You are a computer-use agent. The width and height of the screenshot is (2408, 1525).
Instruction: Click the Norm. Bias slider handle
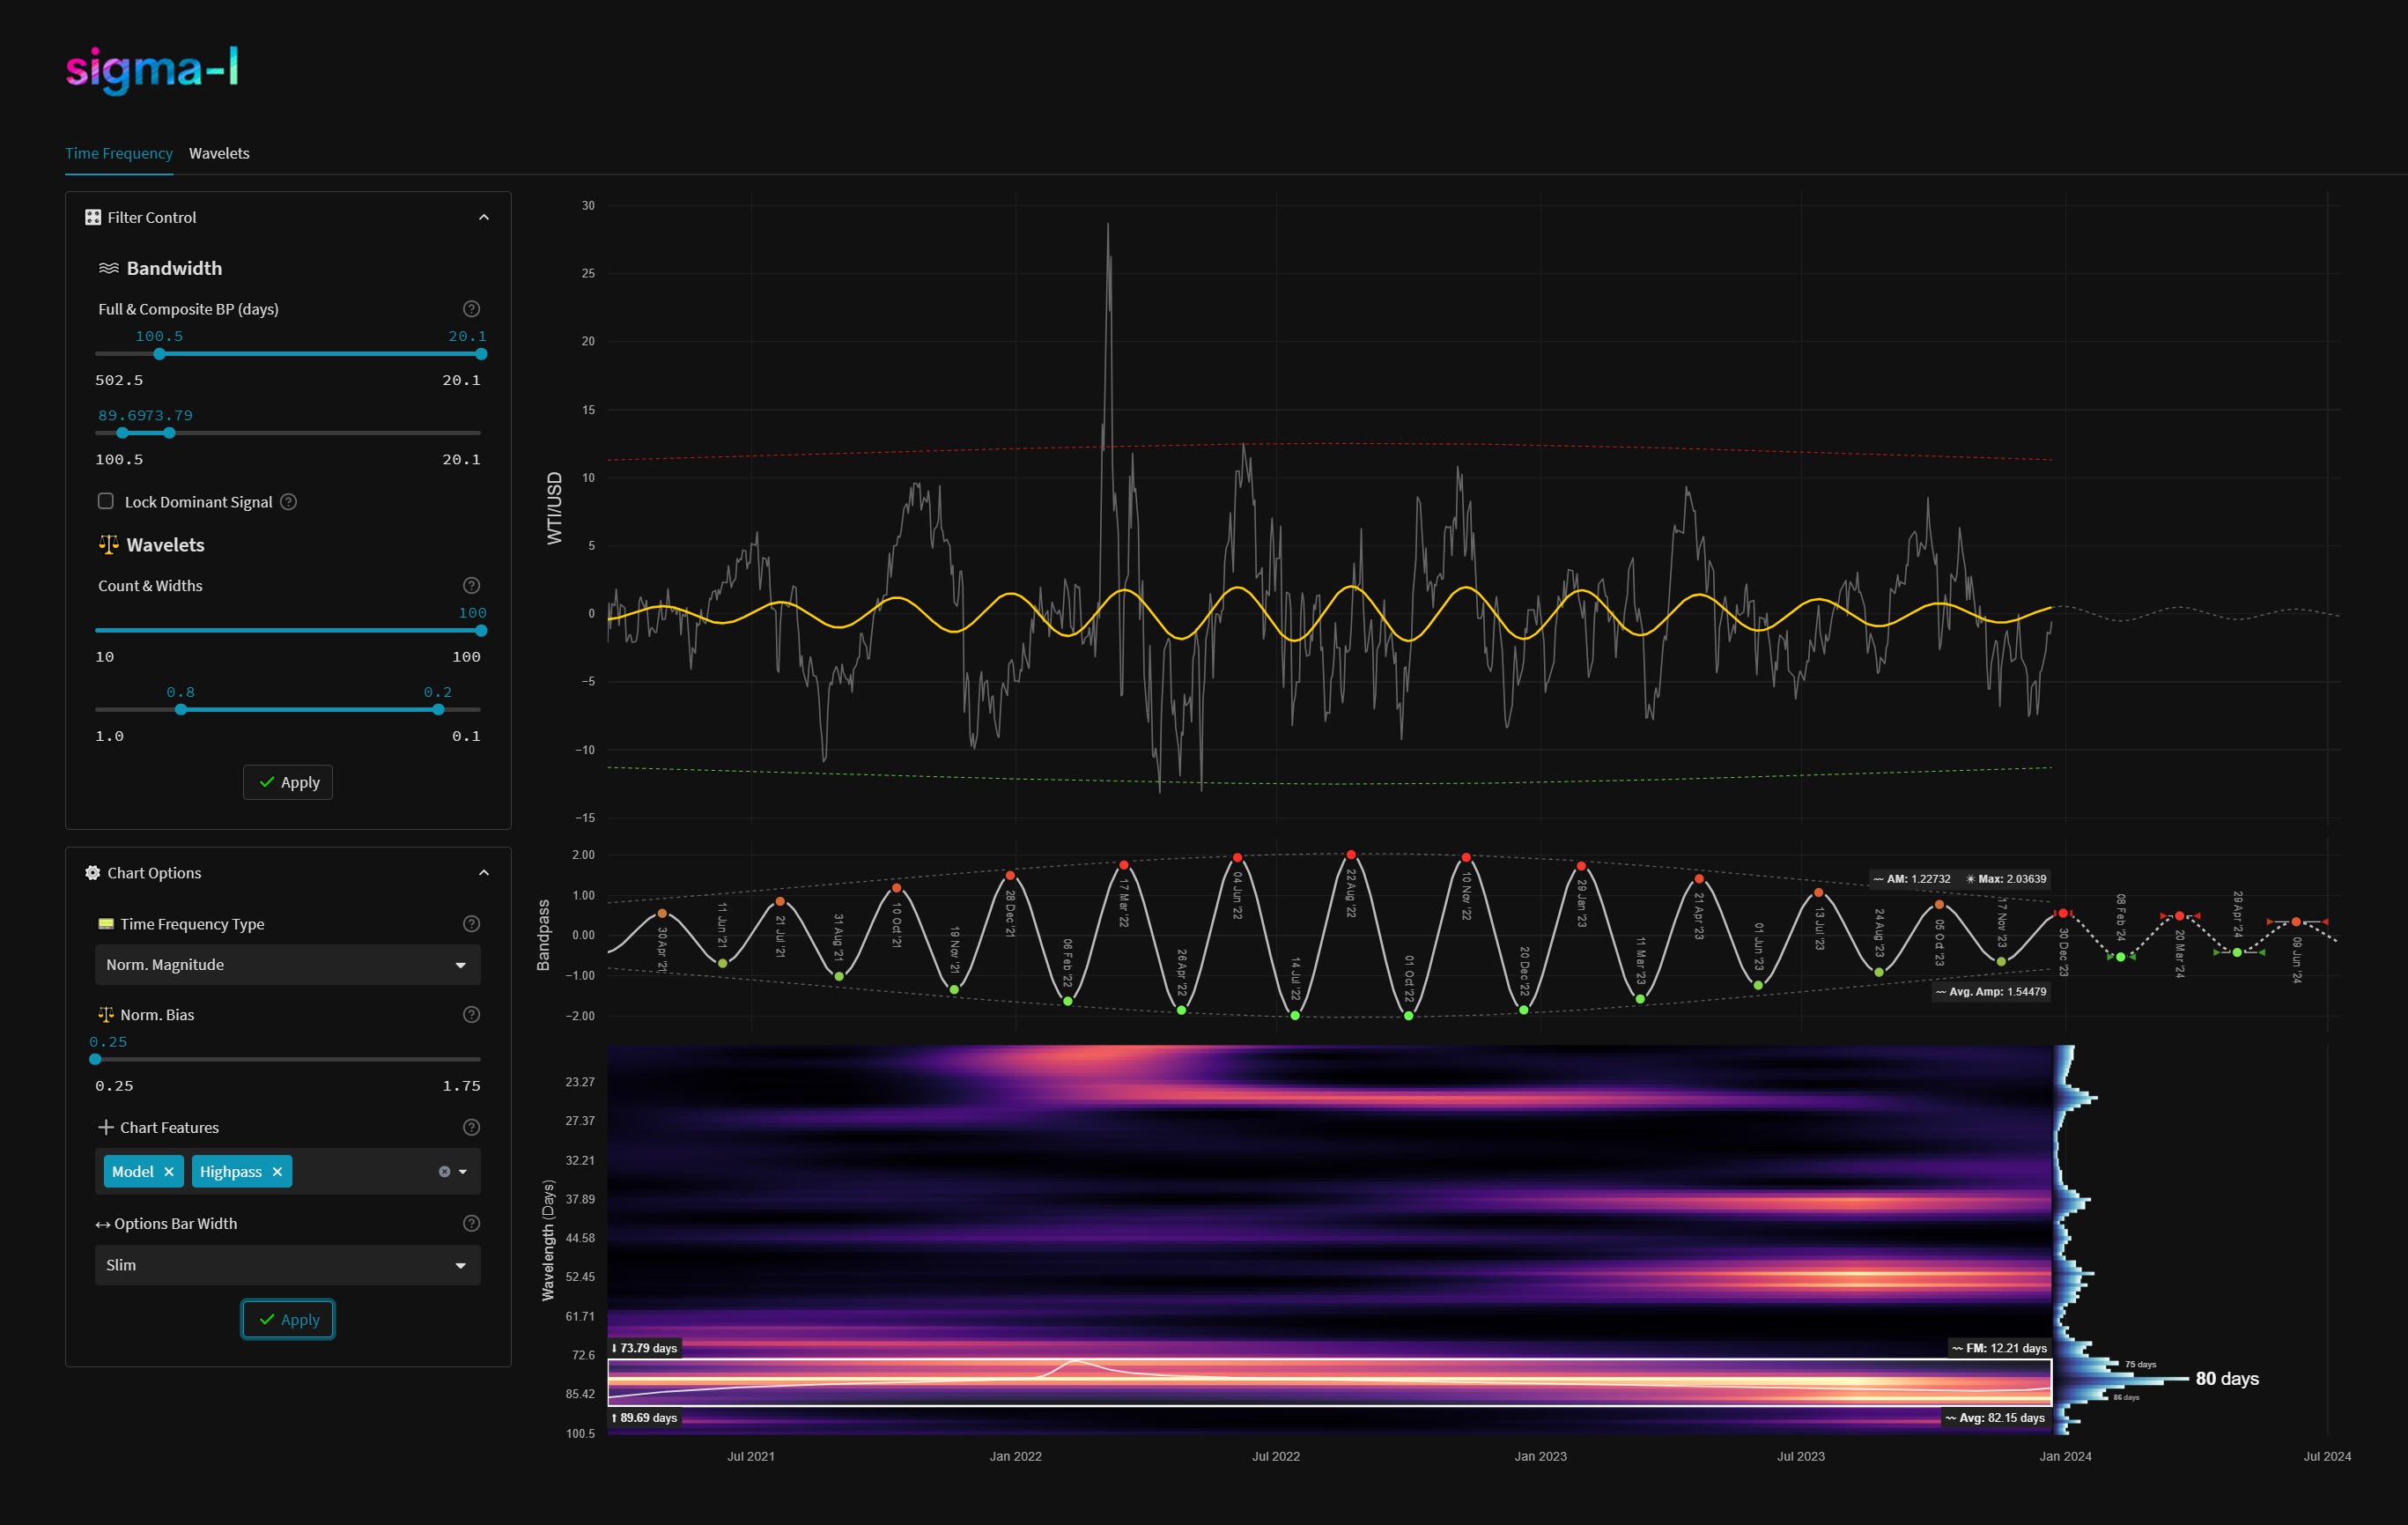pyautogui.click(x=96, y=1059)
